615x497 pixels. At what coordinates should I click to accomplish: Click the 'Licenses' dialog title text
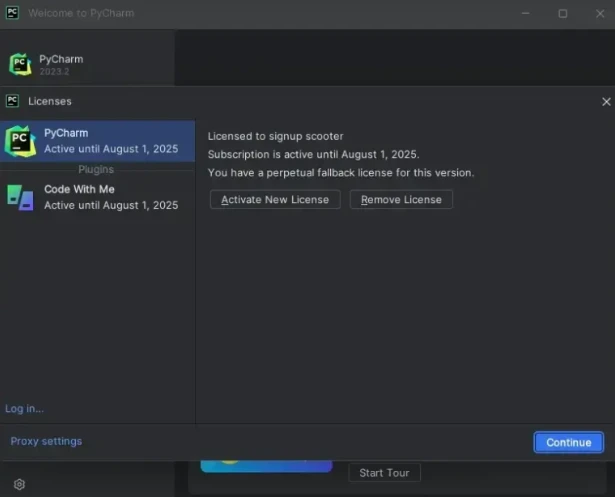click(x=50, y=101)
